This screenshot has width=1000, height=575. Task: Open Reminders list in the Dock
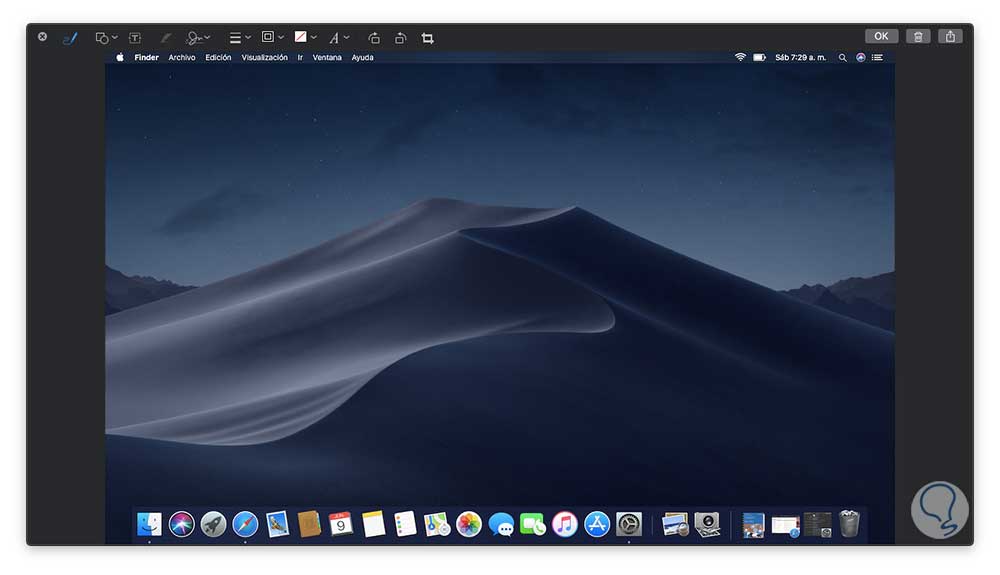(x=405, y=525)
